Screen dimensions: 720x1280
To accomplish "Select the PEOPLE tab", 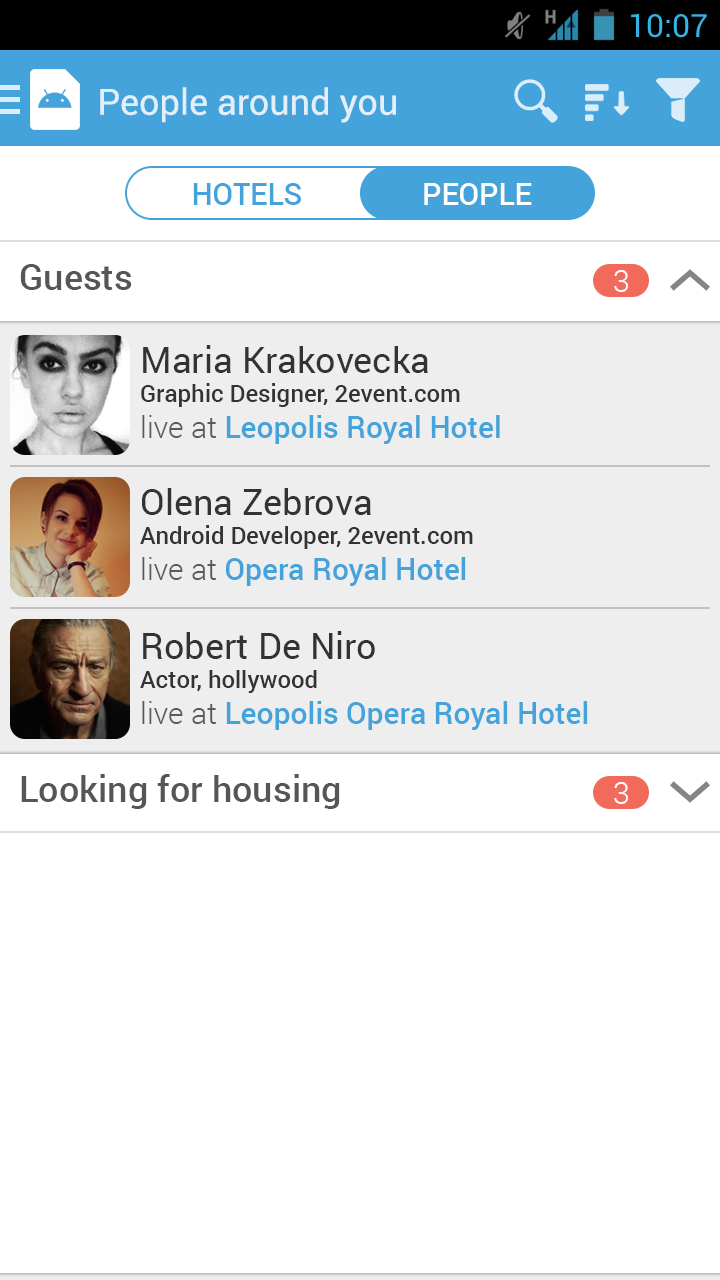I will coord(477,194).
